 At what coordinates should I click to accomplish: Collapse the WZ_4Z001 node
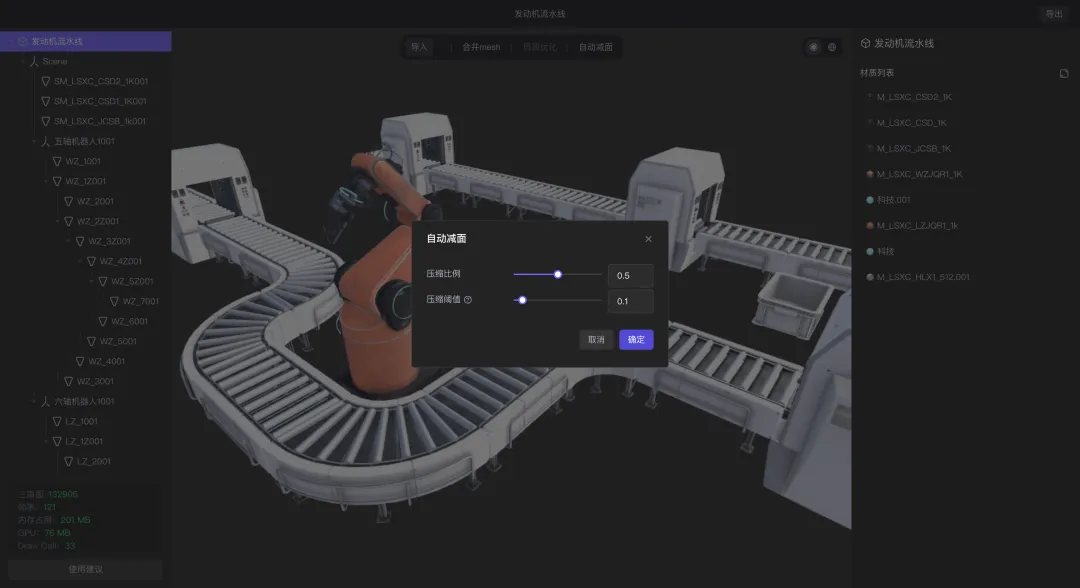click(x=80, y=261)
